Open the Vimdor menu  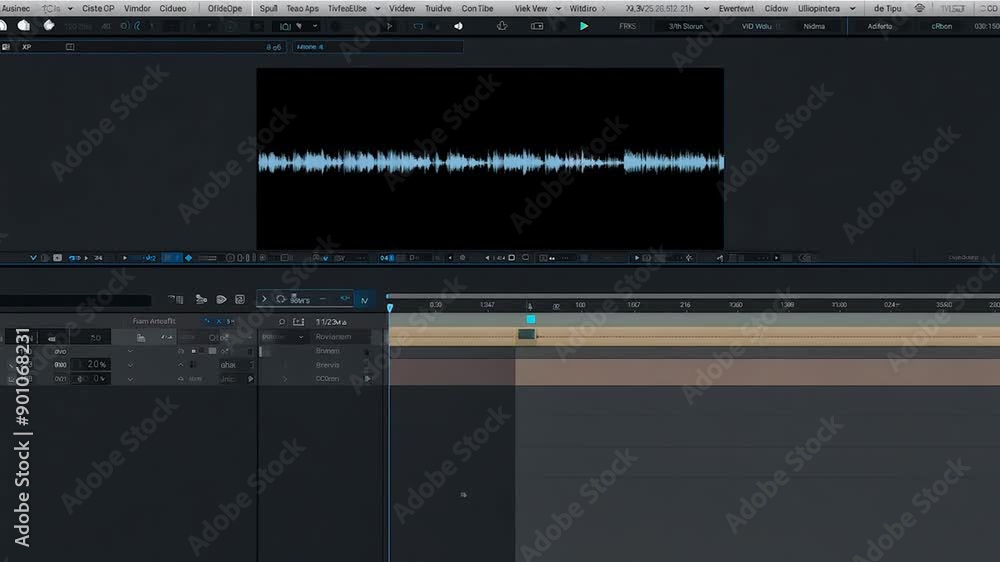[137, 8]
